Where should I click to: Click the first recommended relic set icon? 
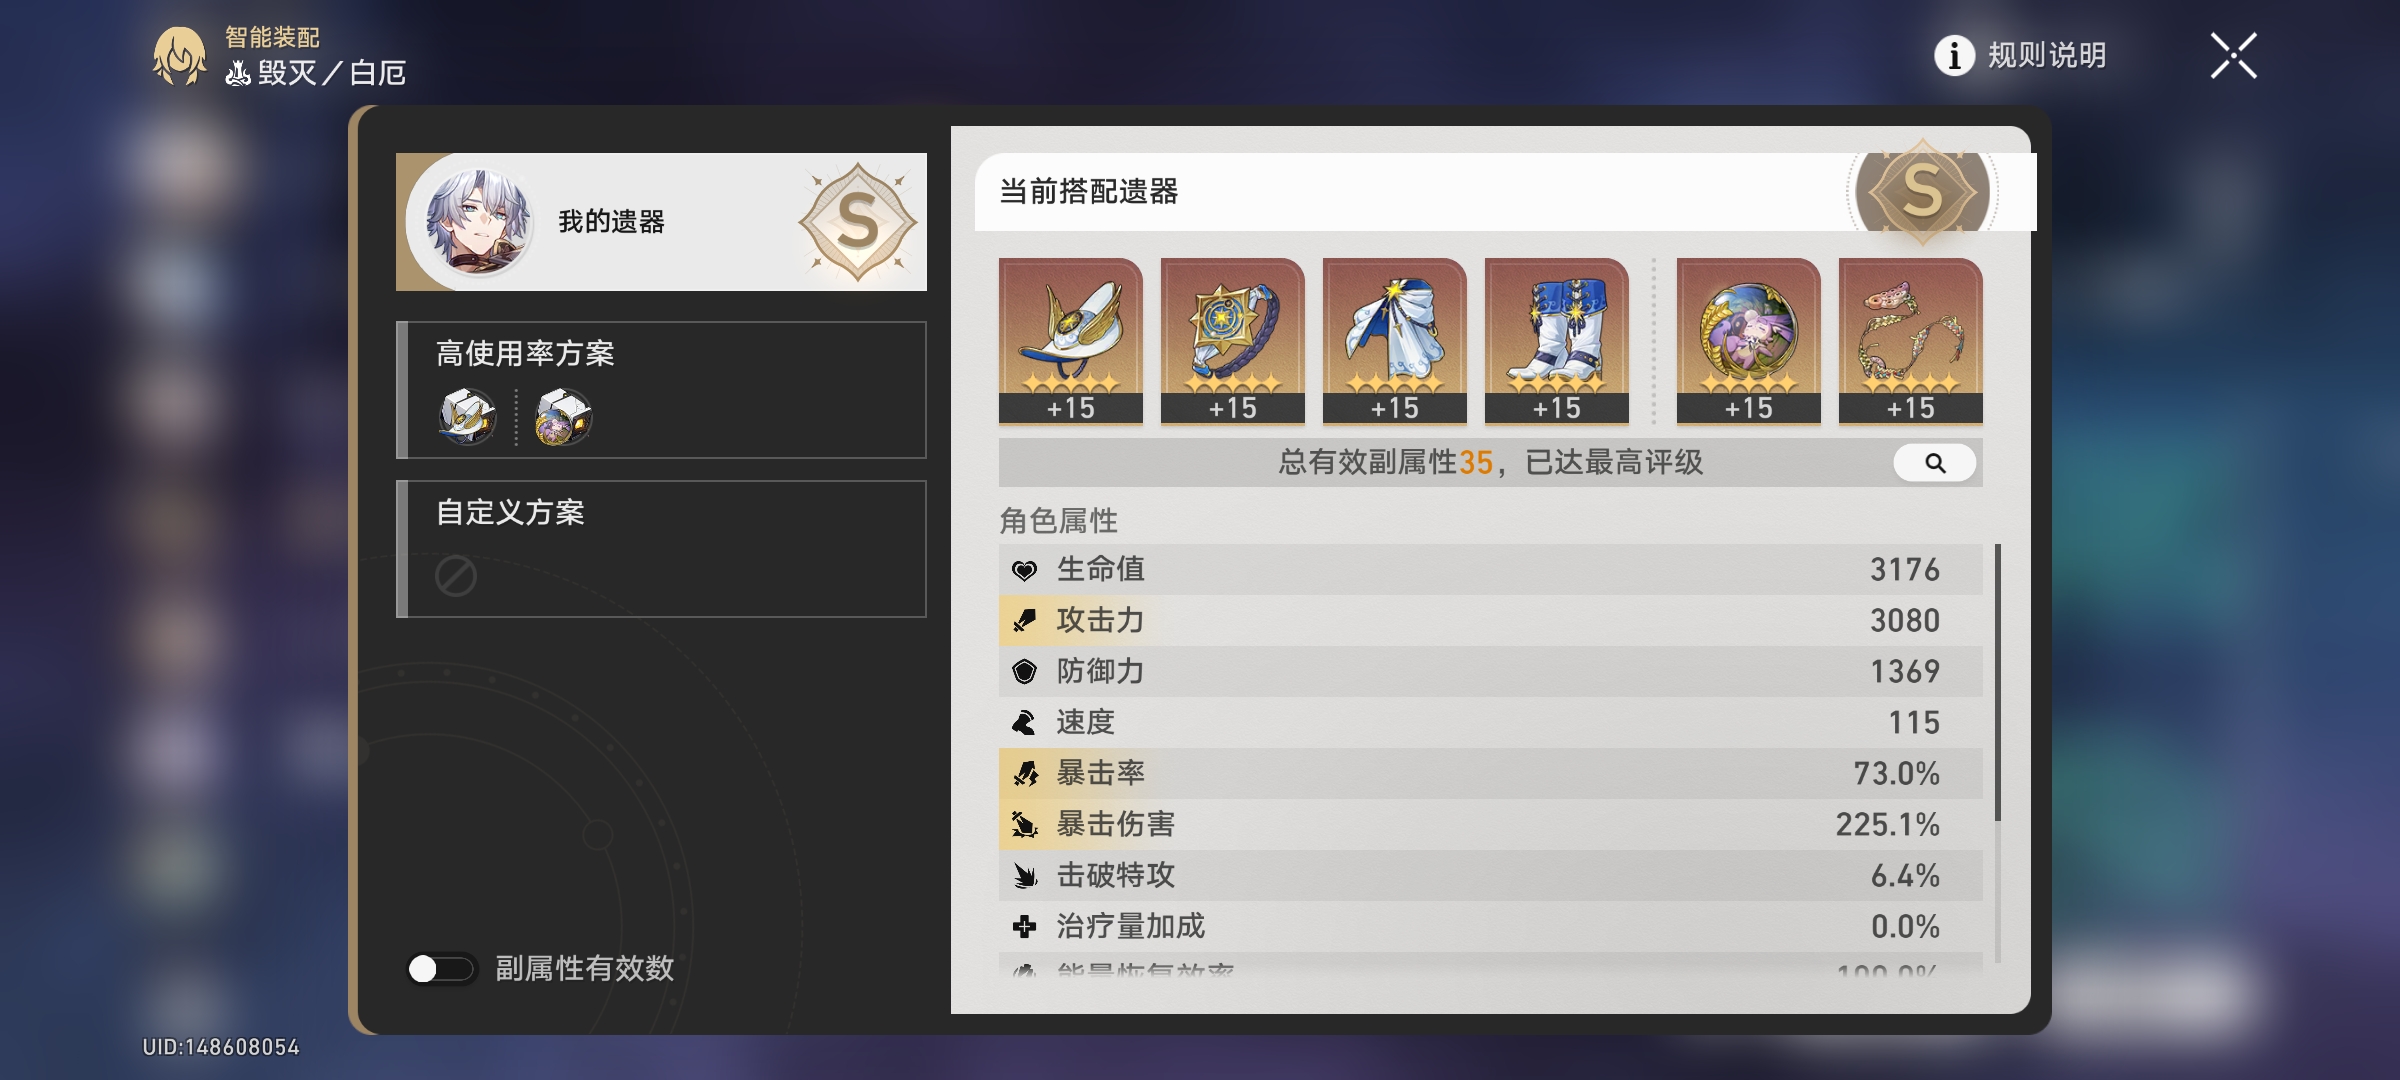(467, 416)
